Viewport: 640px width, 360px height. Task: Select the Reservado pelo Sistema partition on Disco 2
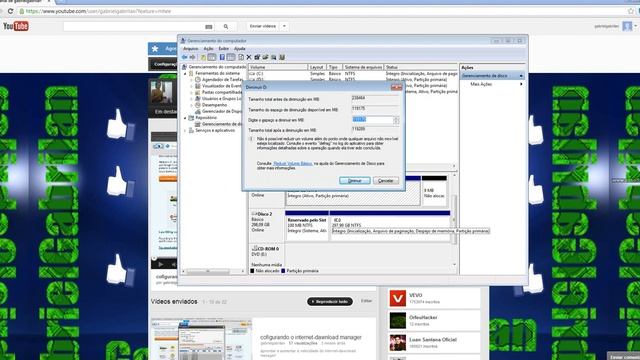click(307, 225)
